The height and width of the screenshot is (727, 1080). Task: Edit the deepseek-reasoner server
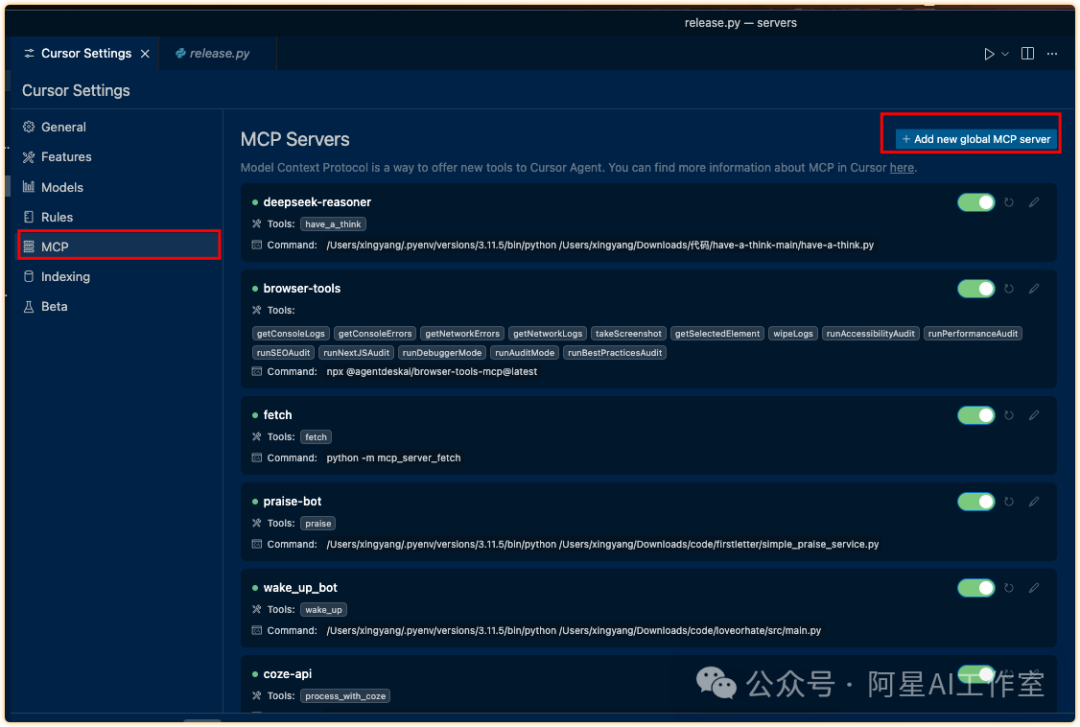[1034, 202]
